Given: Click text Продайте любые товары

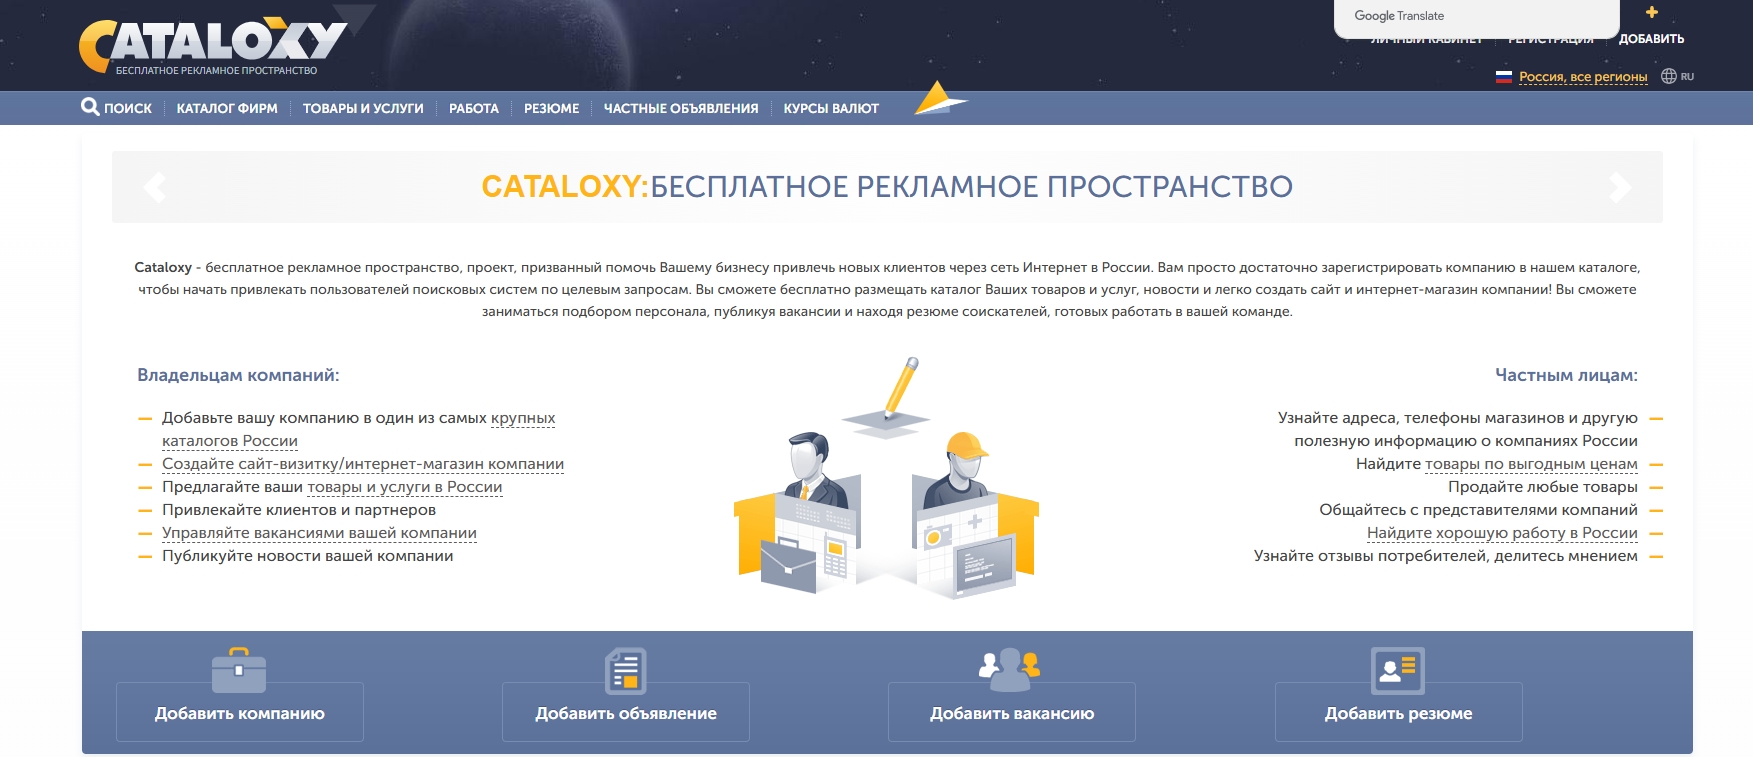Looking at the screenshot, I should tap(1543, 487).
